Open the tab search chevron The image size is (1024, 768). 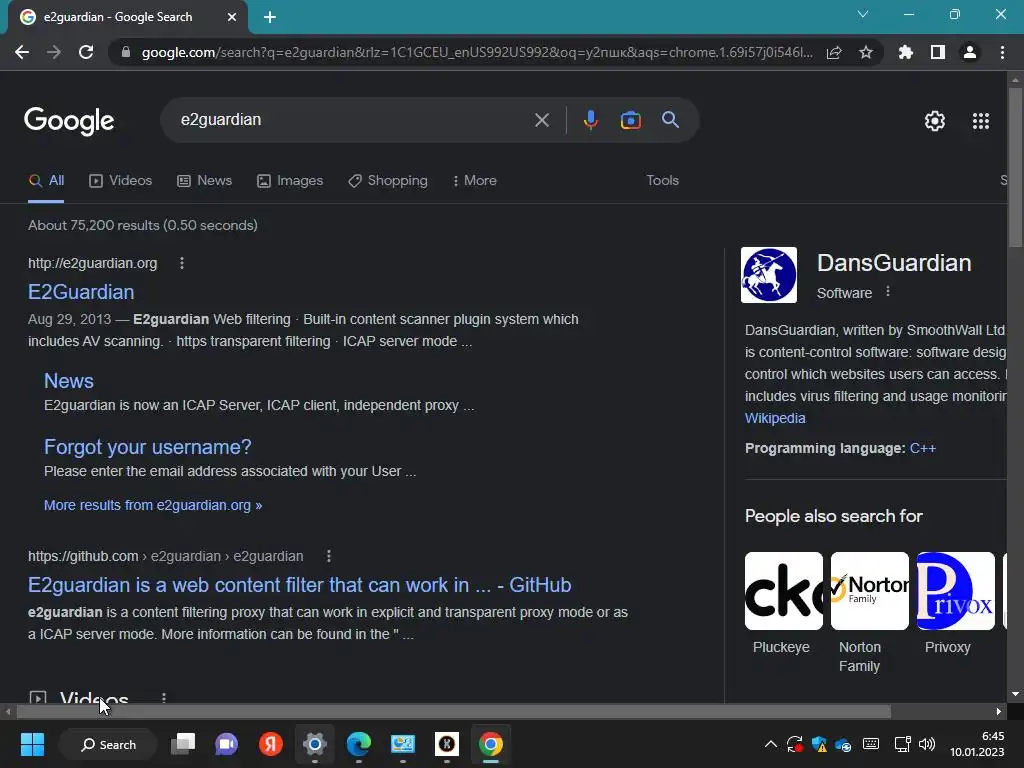[x=863, y=14]
